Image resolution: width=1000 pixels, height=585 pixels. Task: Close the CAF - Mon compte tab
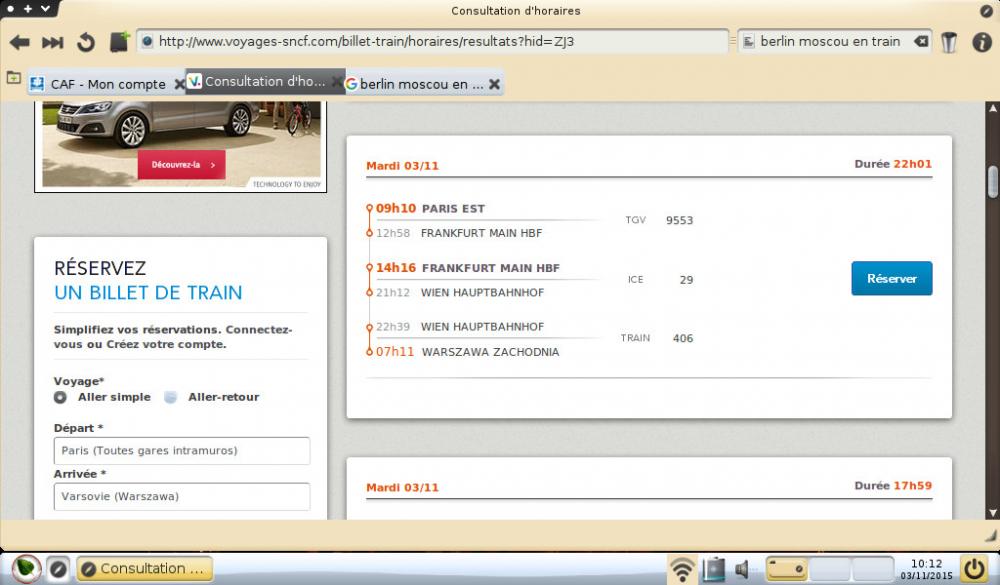tap(180, 84)
